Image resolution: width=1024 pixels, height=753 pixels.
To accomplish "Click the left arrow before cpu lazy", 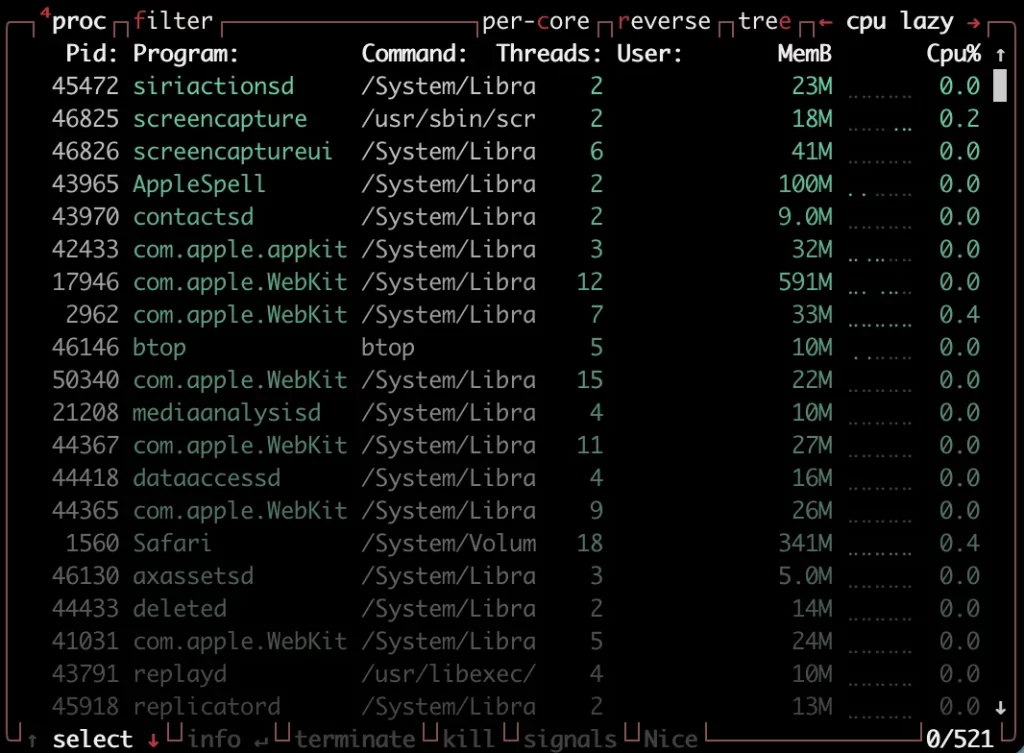I will click(x=825, y=22).
